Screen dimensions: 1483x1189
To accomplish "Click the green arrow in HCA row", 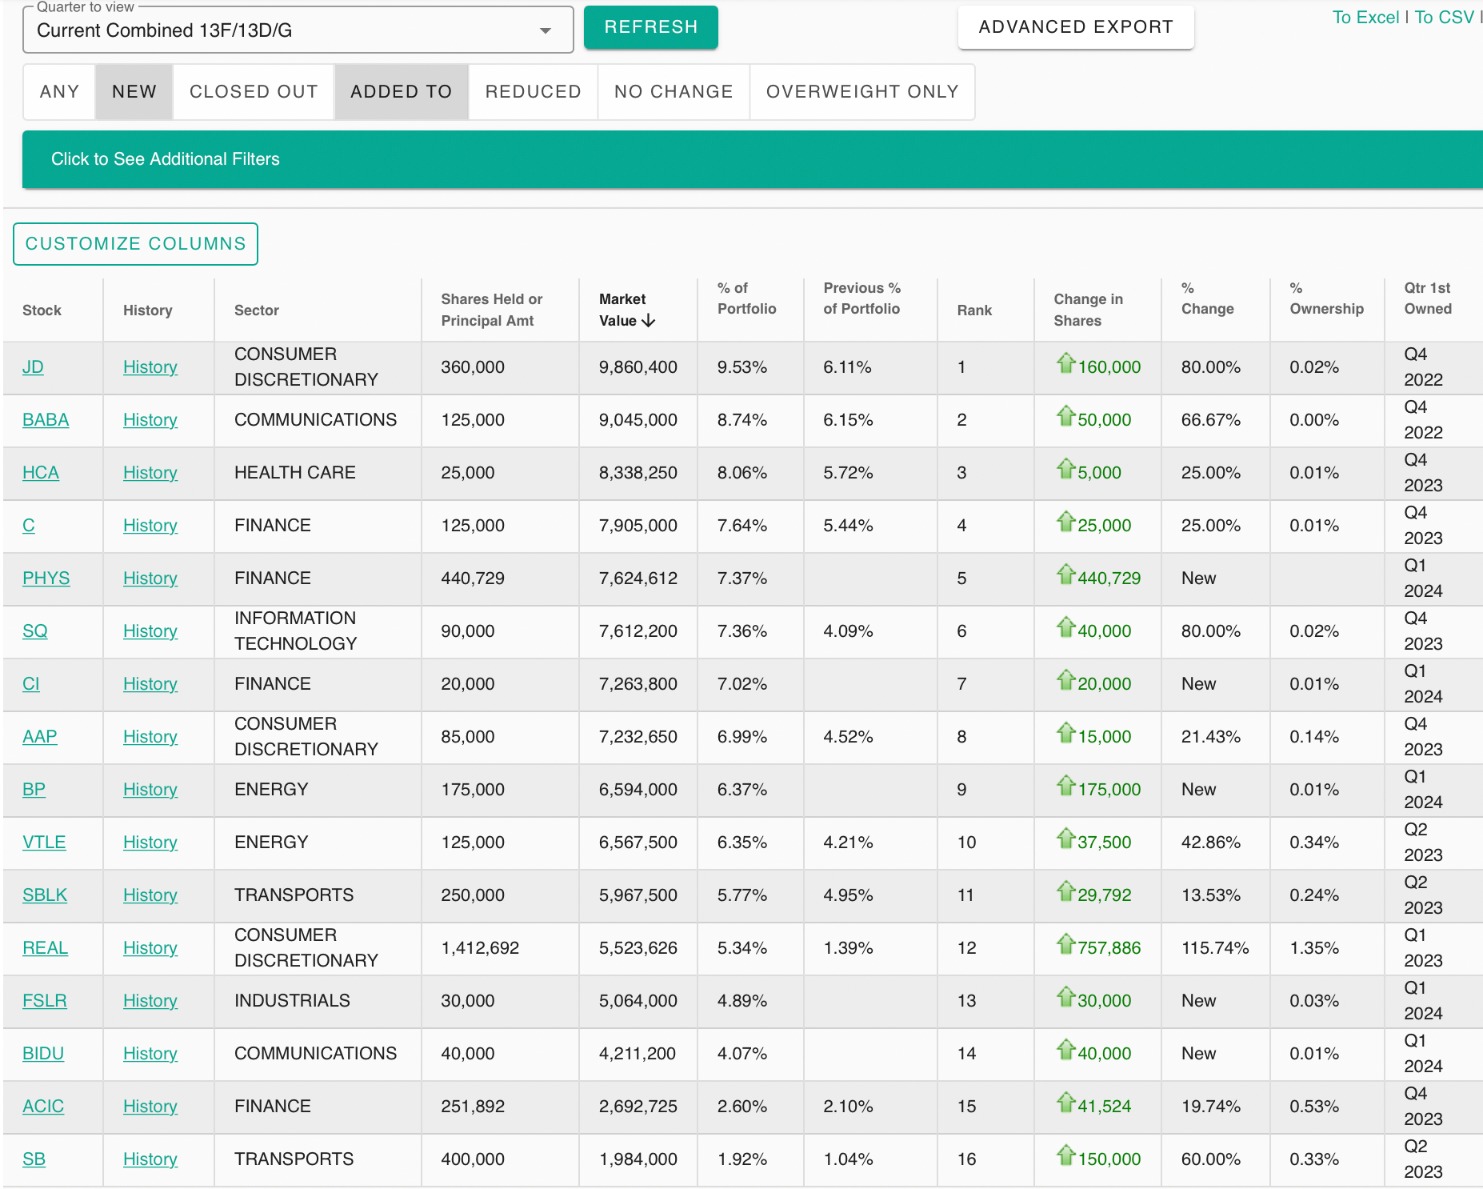I will [1065, 469].
